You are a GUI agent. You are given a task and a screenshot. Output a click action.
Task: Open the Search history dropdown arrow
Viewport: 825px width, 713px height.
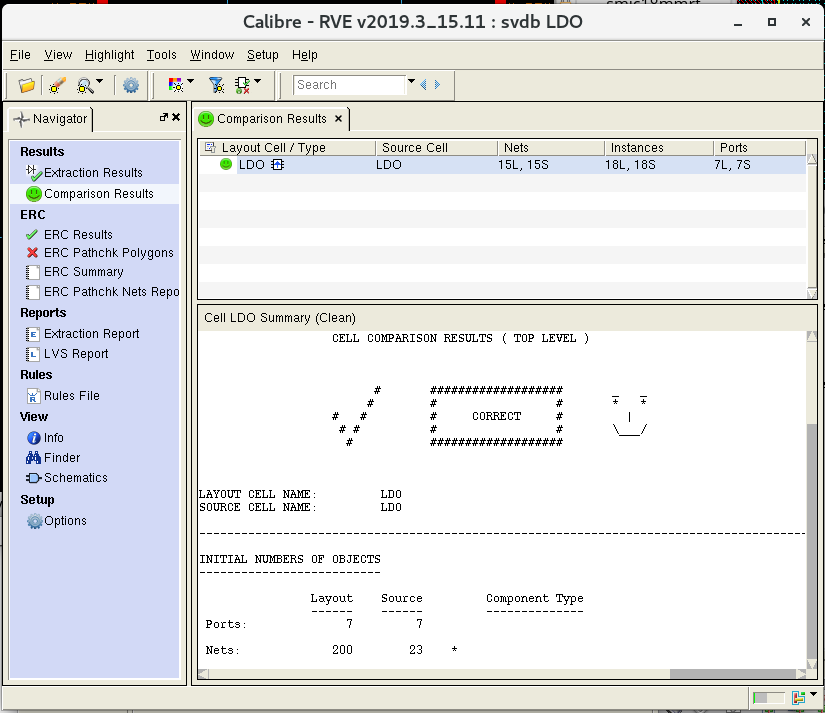(411, 82)
